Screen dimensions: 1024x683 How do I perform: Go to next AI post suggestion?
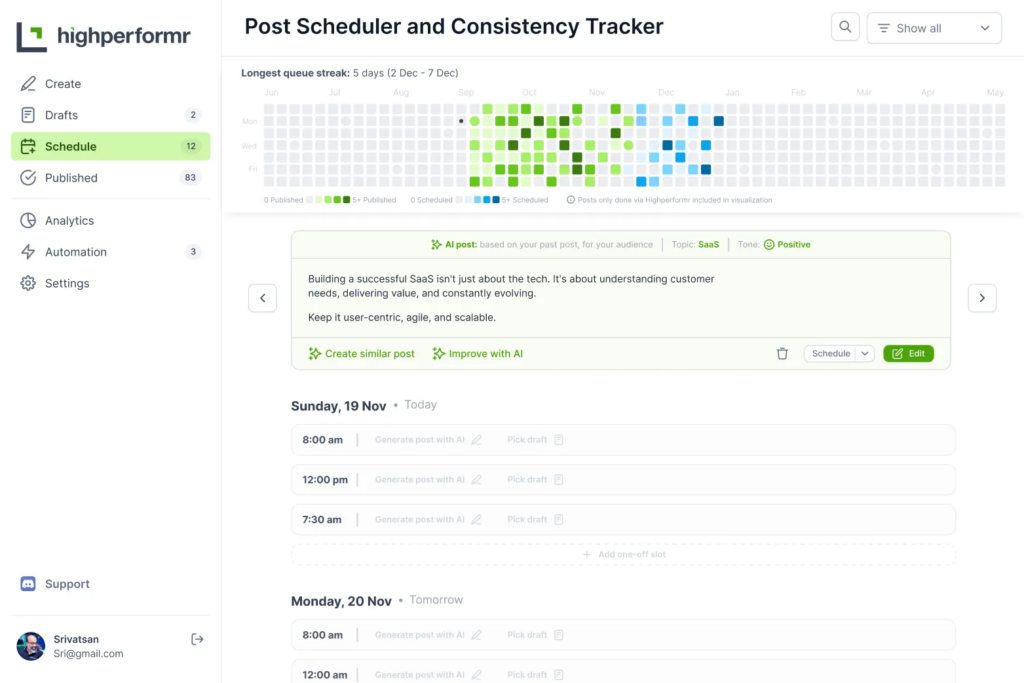[x=982, y=298]
